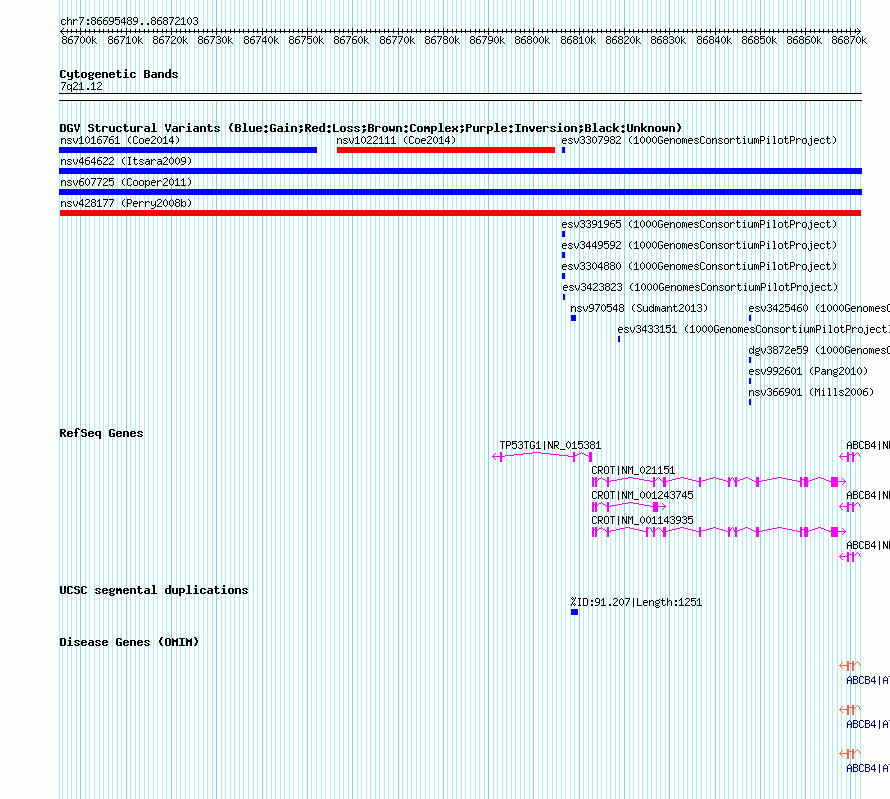Click the segmental duplication blue block

574,612
